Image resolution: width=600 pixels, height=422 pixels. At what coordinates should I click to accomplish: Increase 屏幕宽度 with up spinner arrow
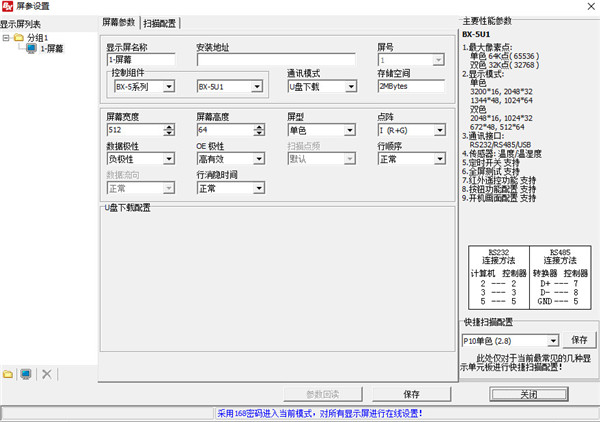[169, 127]
